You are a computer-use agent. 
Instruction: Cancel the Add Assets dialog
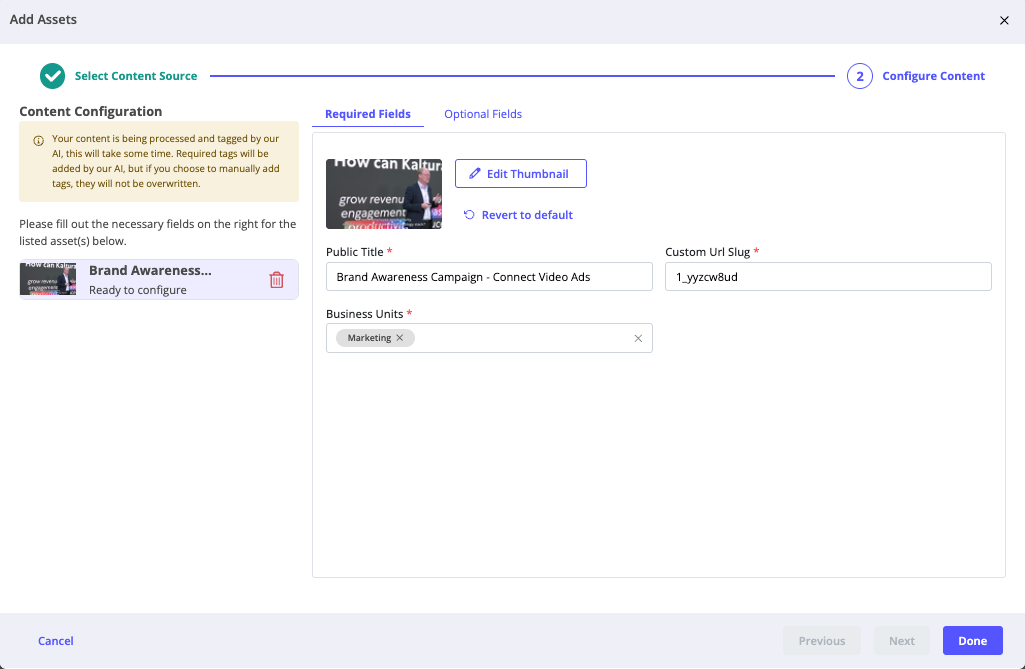point(56,641)
